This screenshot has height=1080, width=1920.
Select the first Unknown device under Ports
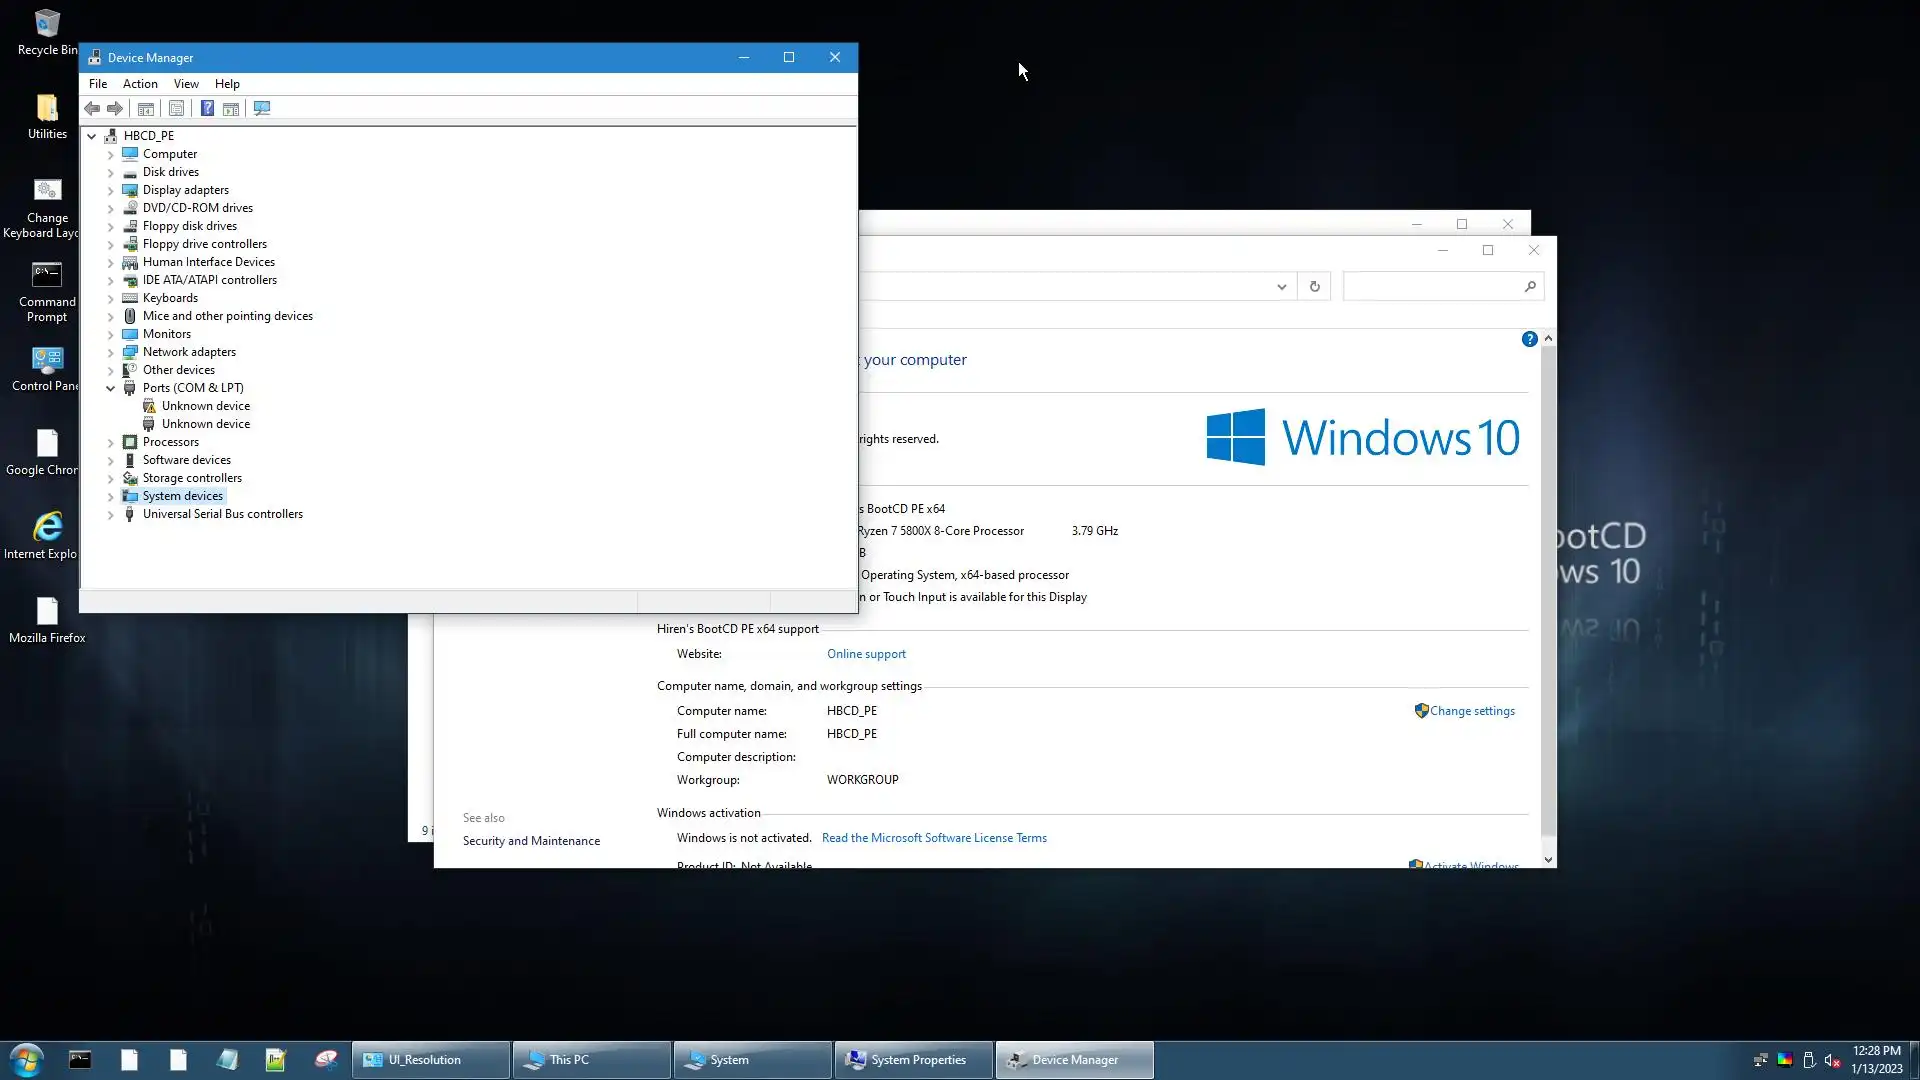coord(206,406)
